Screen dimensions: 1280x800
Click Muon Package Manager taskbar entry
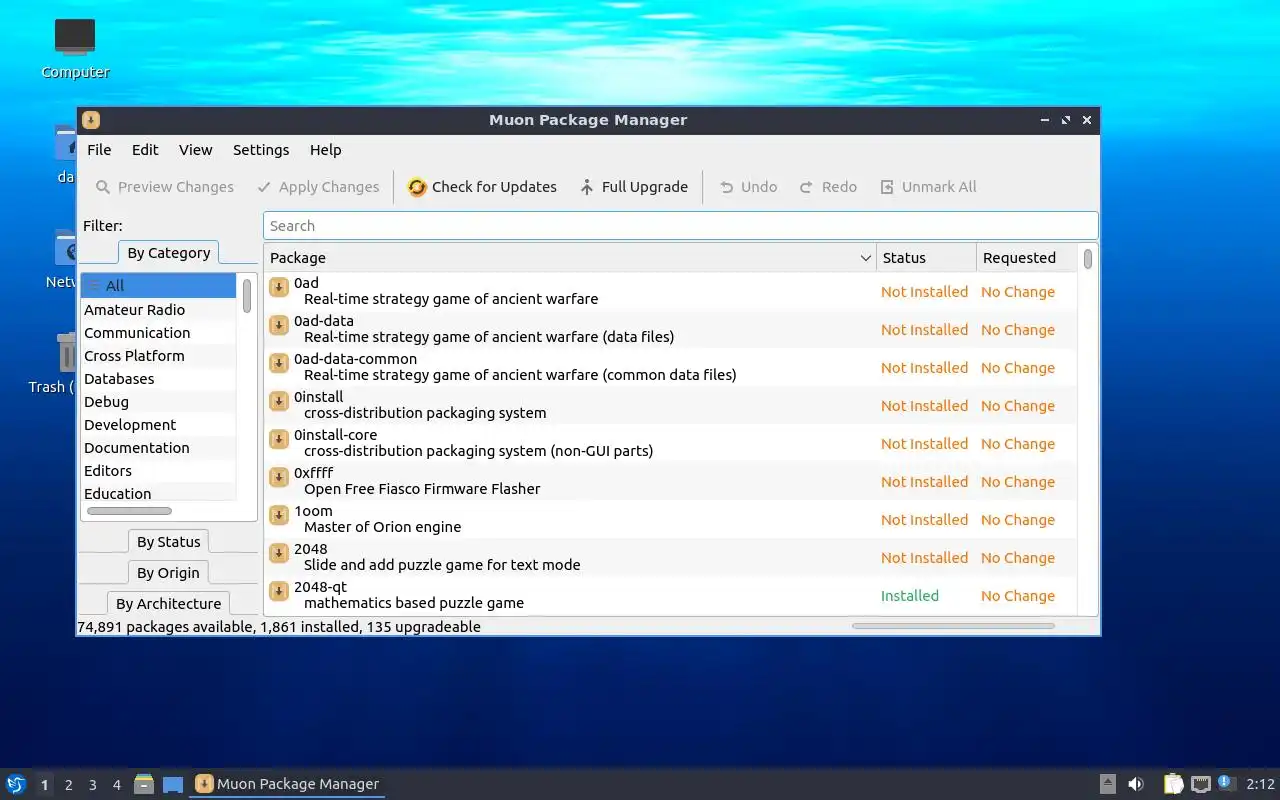287,784
